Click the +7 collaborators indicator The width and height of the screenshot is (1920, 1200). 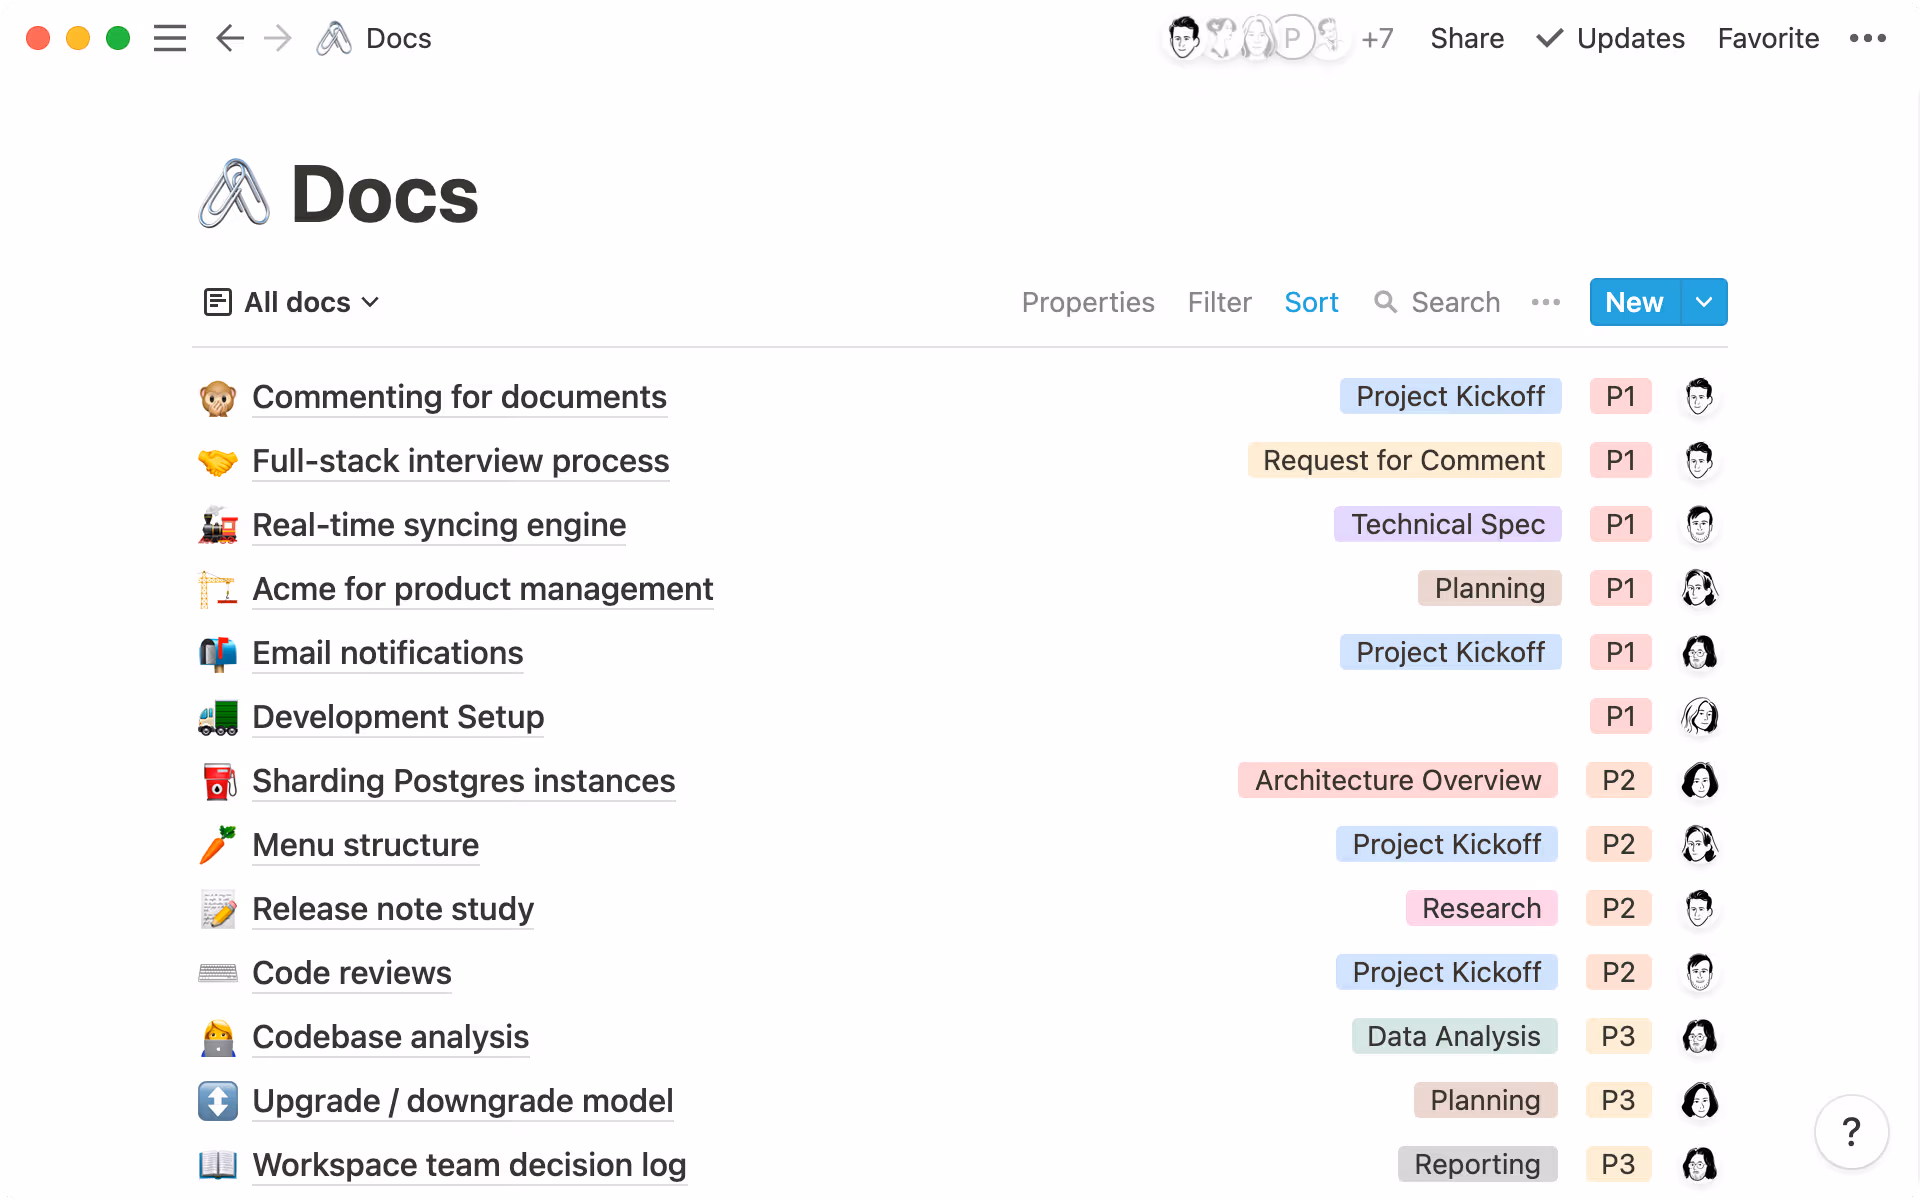coord(1377,38)
